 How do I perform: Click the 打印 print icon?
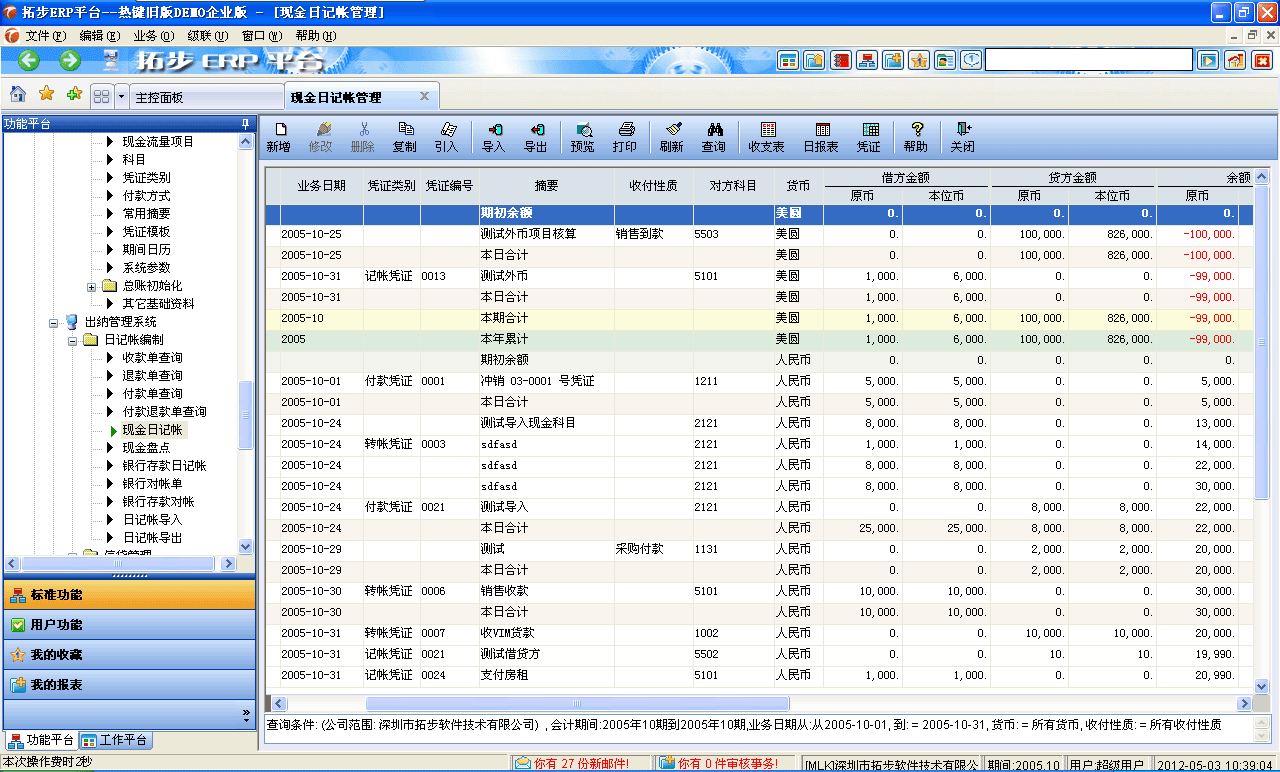625,137
